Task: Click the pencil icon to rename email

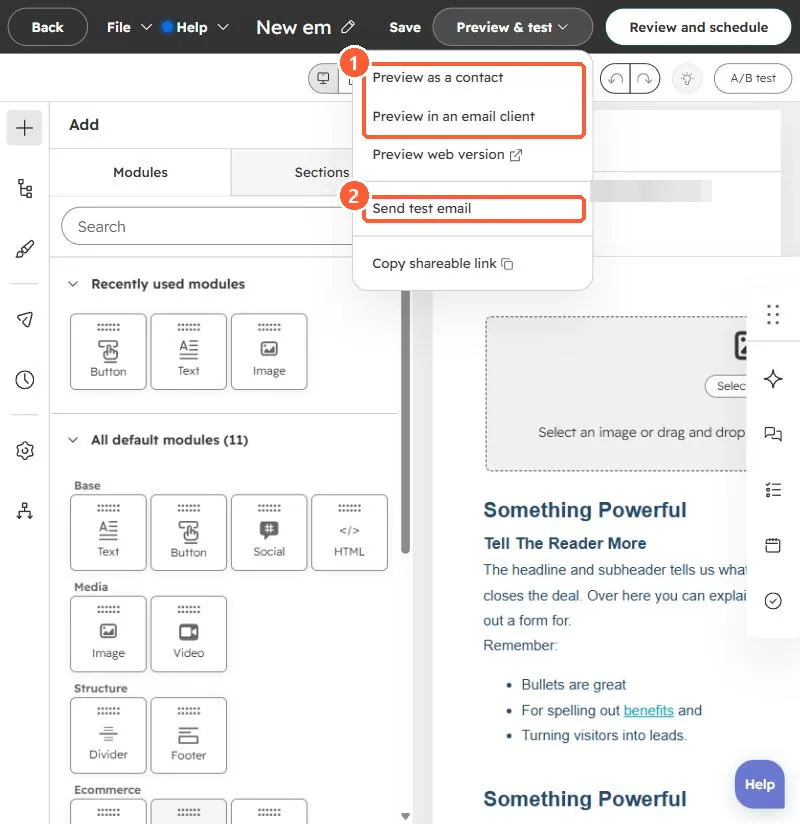Action: tap(348, 27)
